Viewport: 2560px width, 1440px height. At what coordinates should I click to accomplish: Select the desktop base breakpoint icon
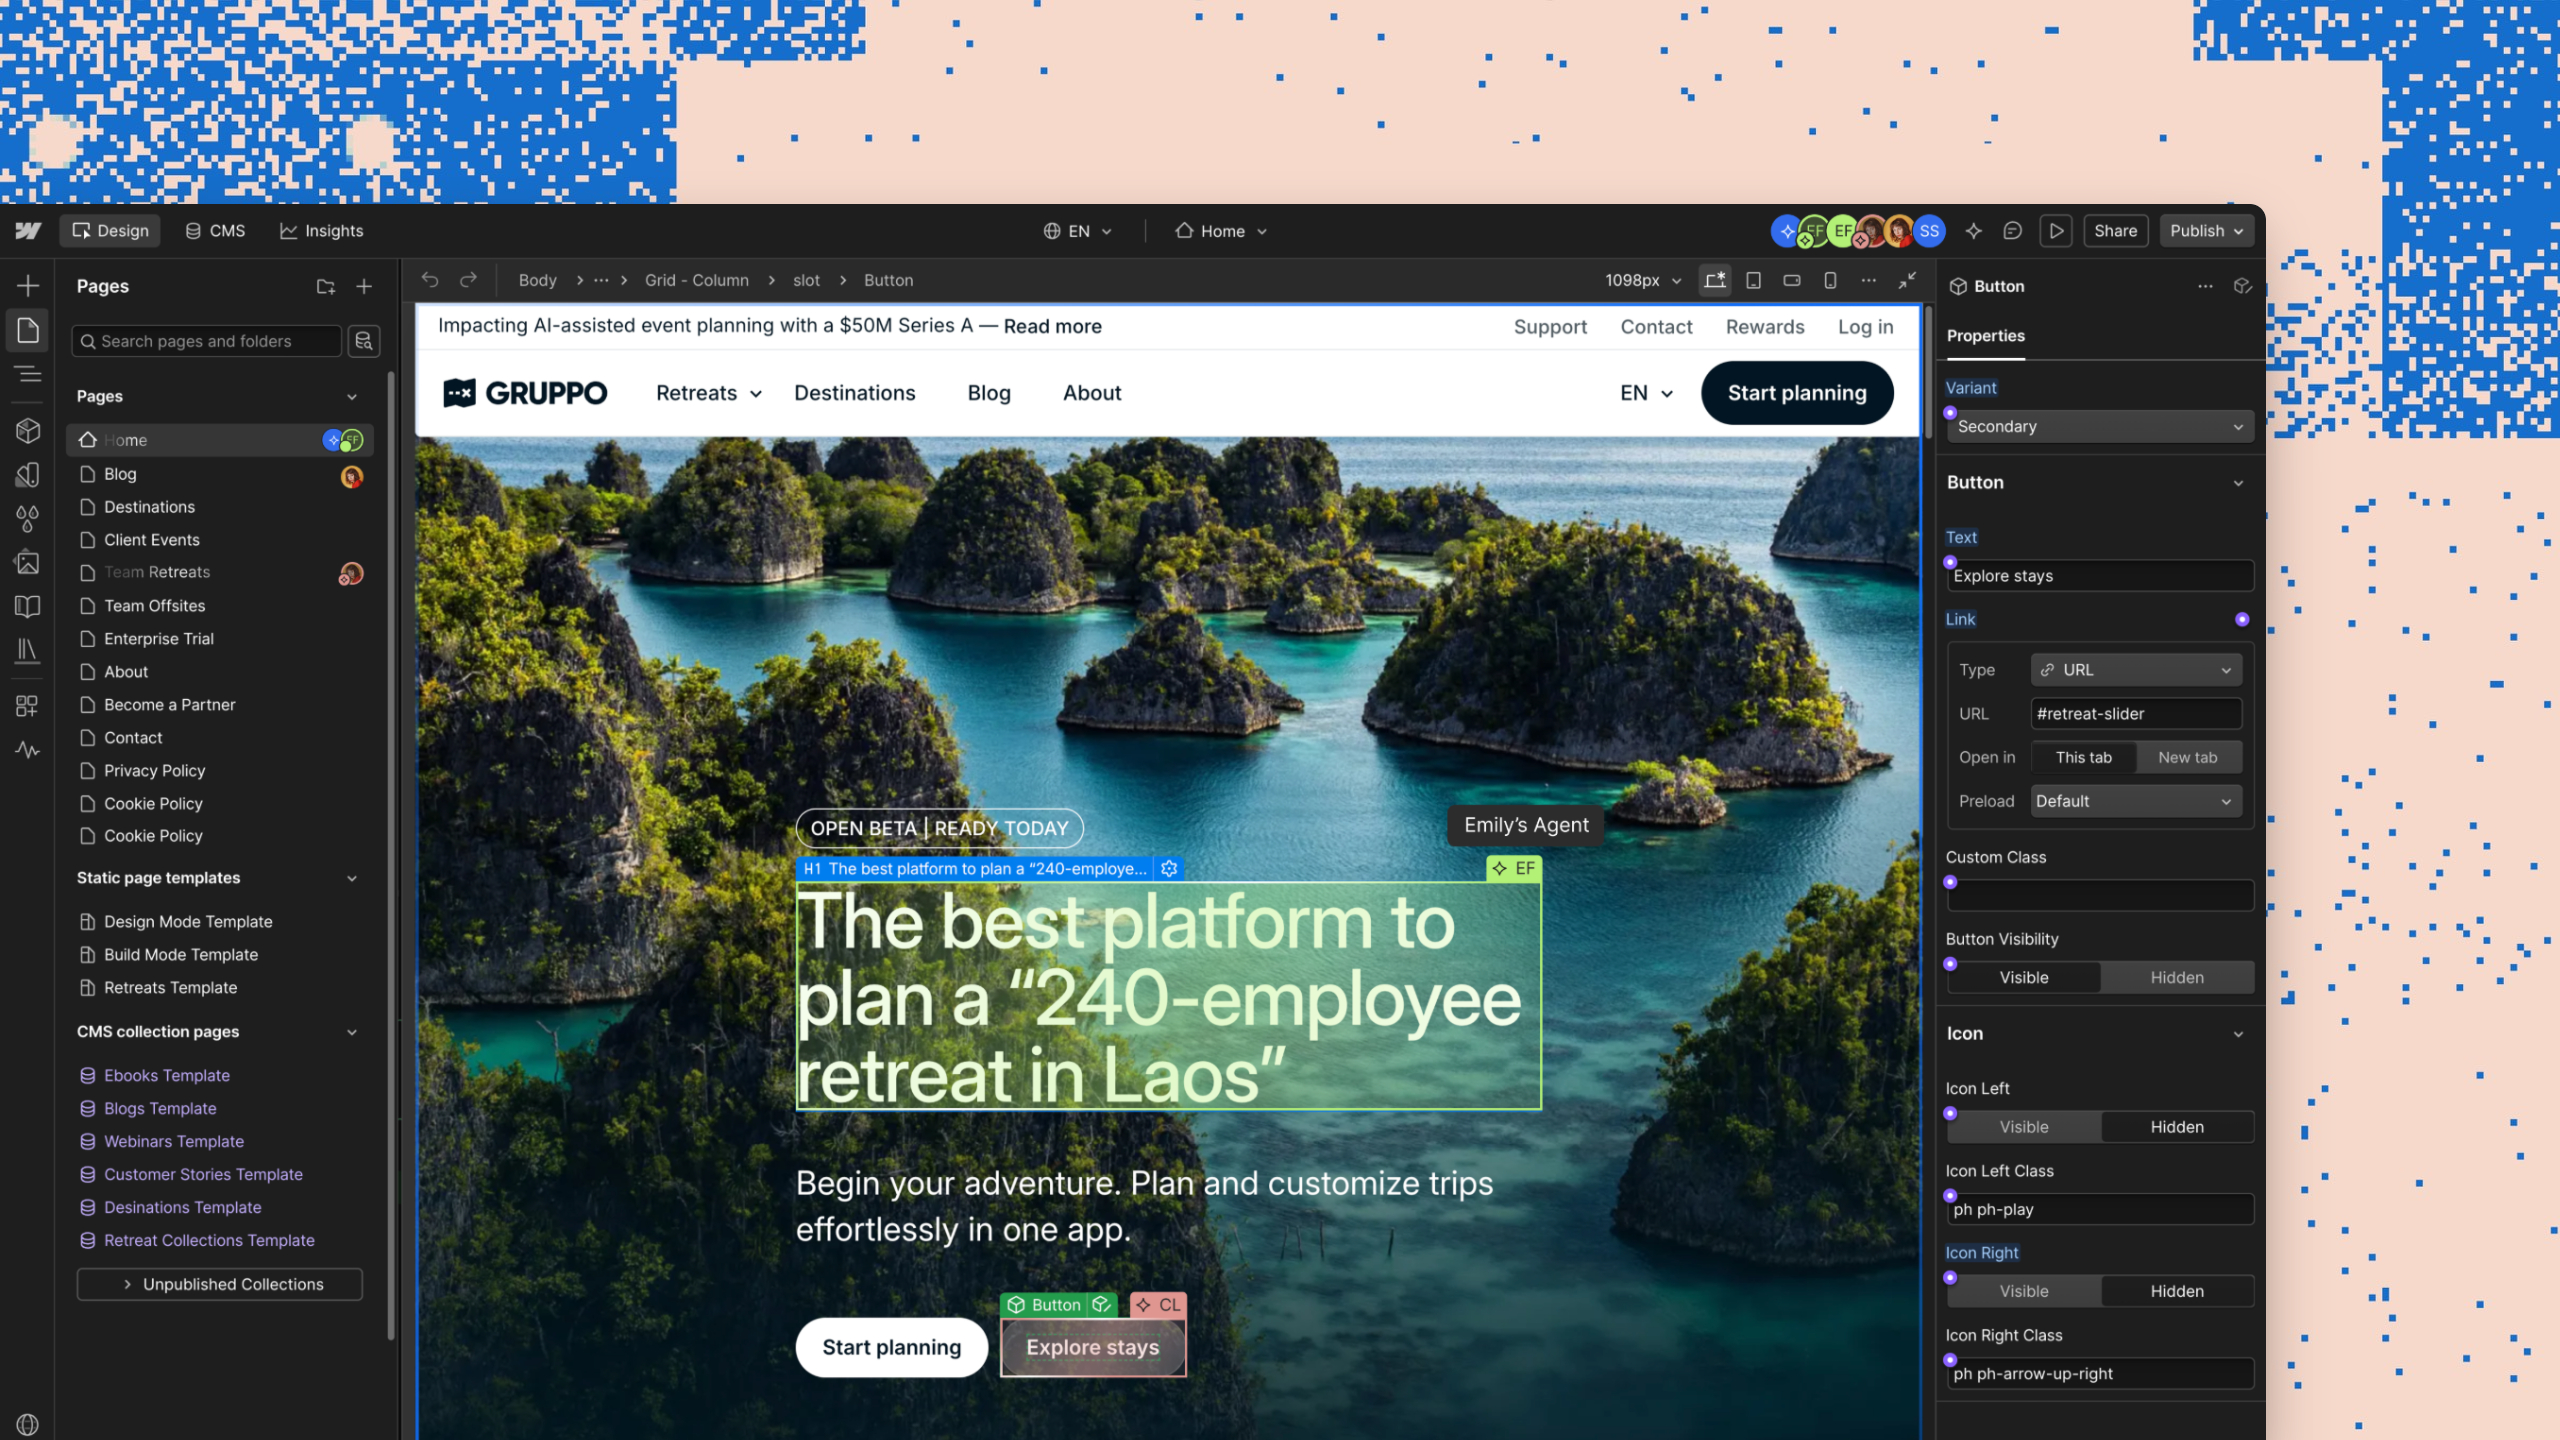pos(1715,281)
